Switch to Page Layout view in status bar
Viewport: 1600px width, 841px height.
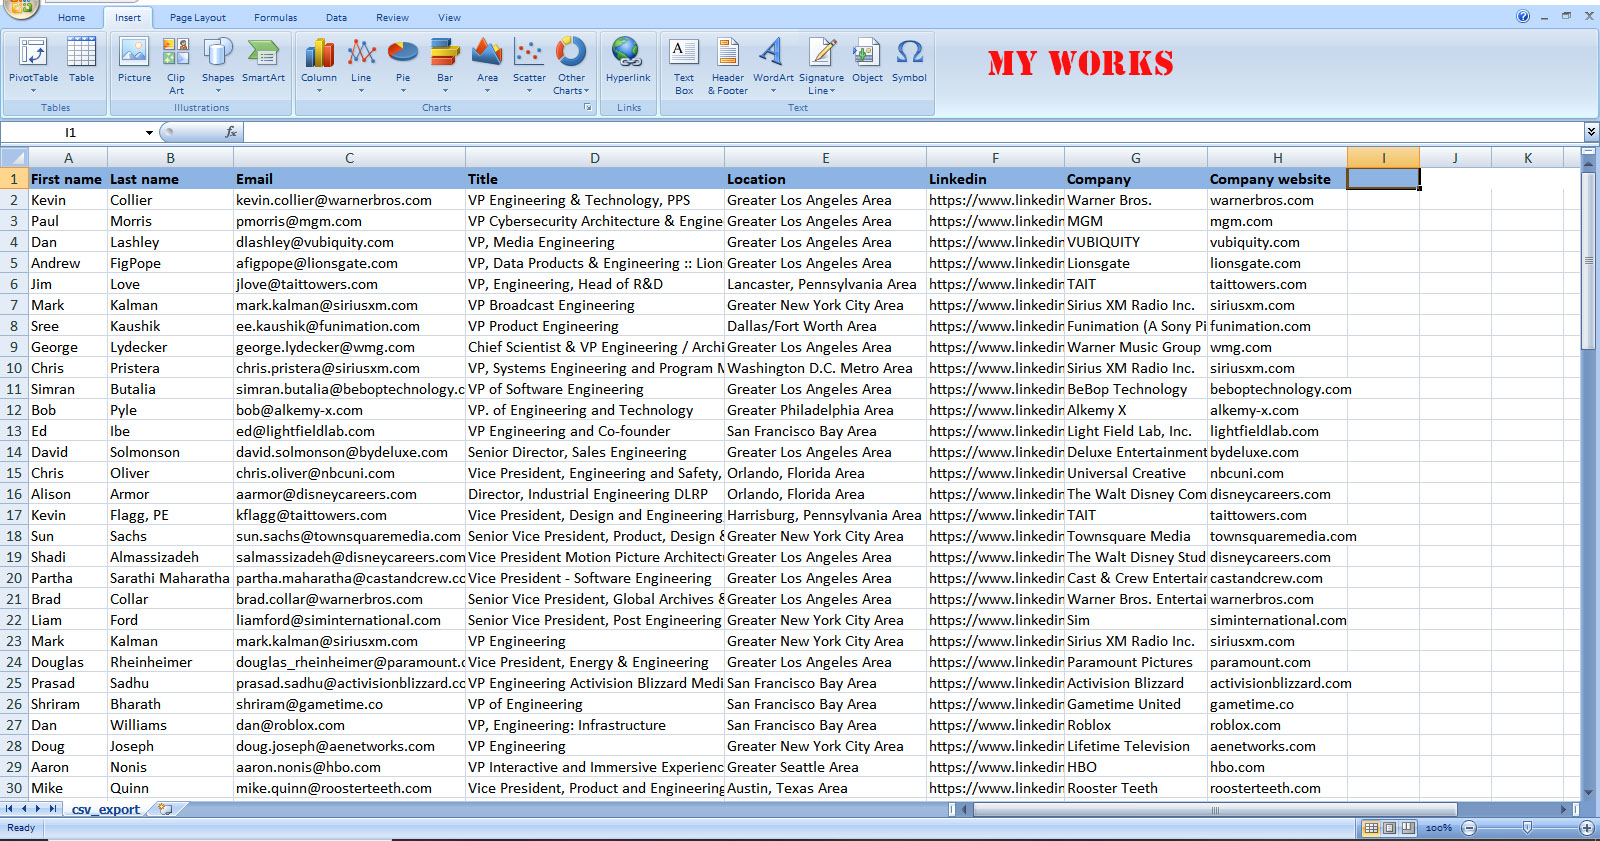[1389, 828]
